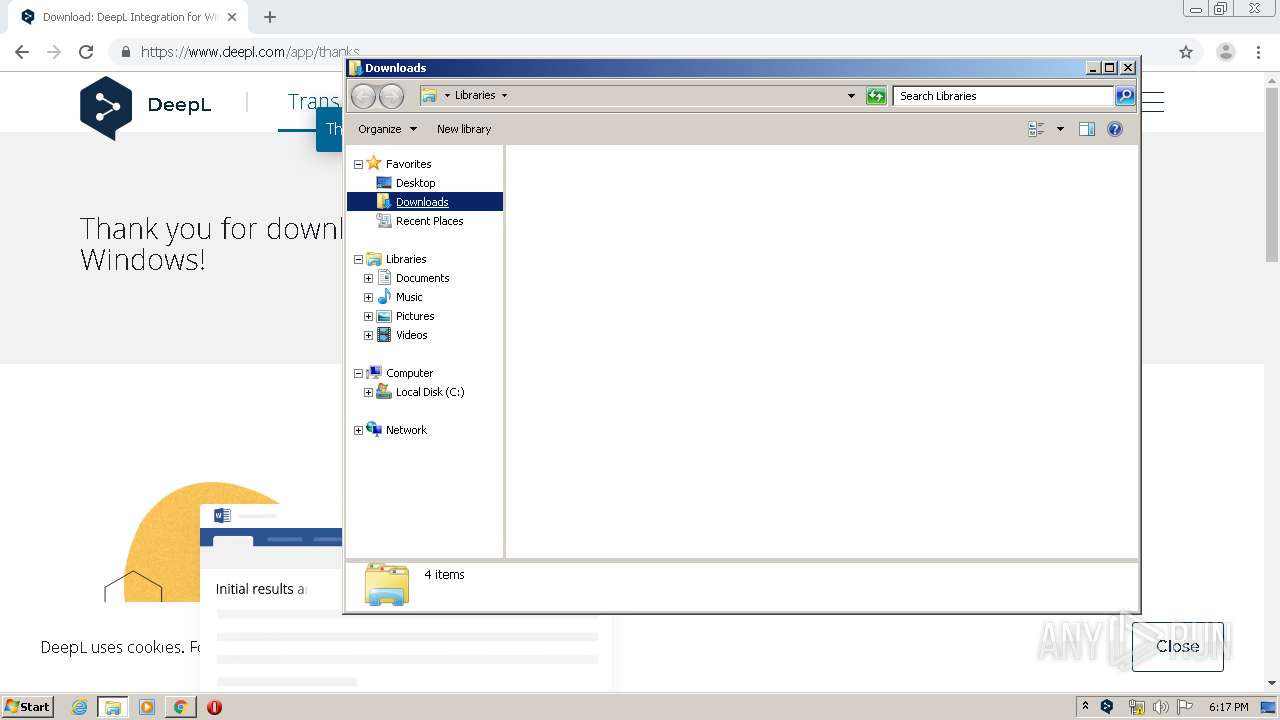Screen dimensions: 1280x720
Task: Click Windows Explorer taskbar icon
Action: pyautogui.click(x=113, y=707)
